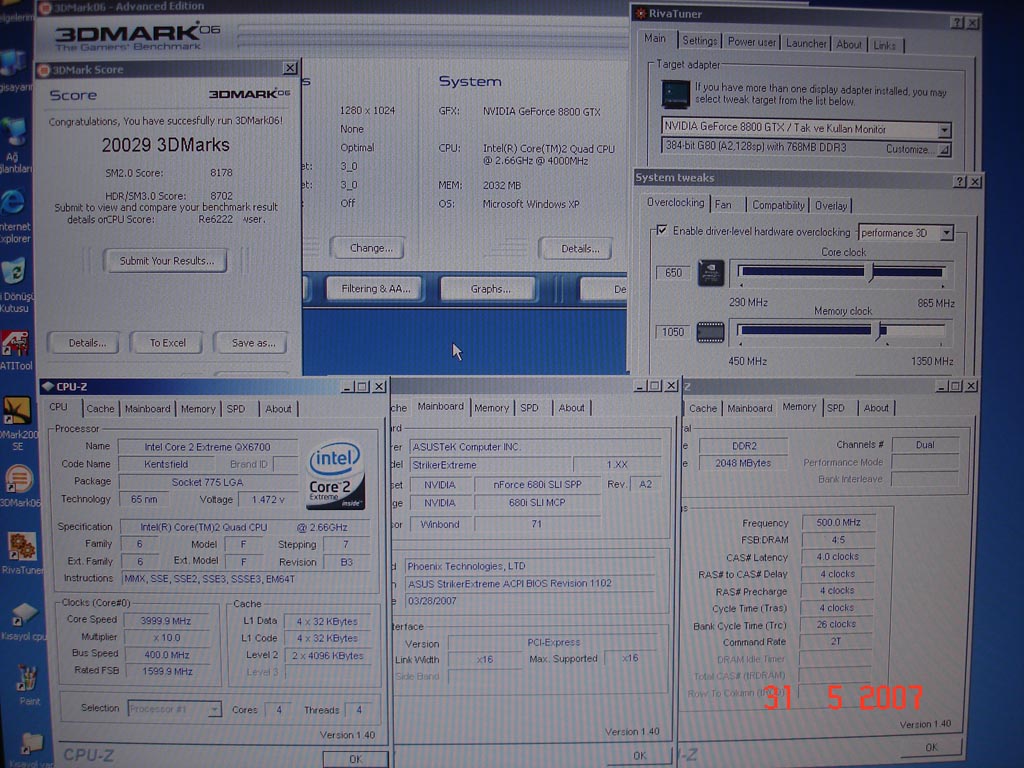Toggle Enable driver-level hardware overclocking checkbox
Viewport: 1024px width, 768px height.
coord(661,231)
